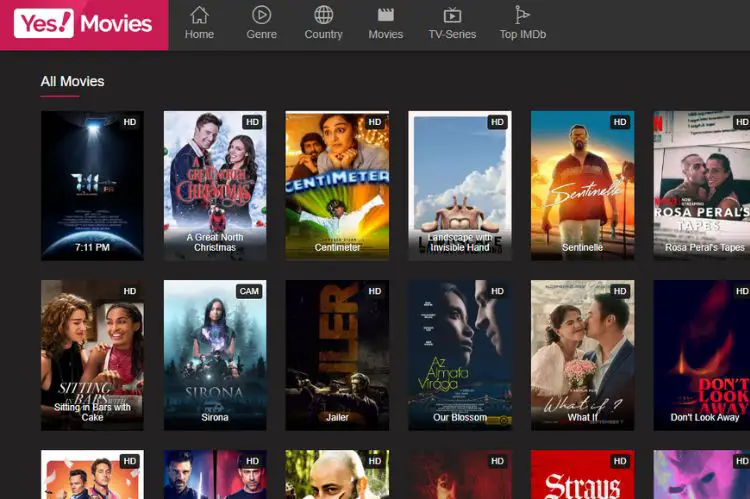
Task: Click HD badge on Strays poster
Action: click(619, 461)
